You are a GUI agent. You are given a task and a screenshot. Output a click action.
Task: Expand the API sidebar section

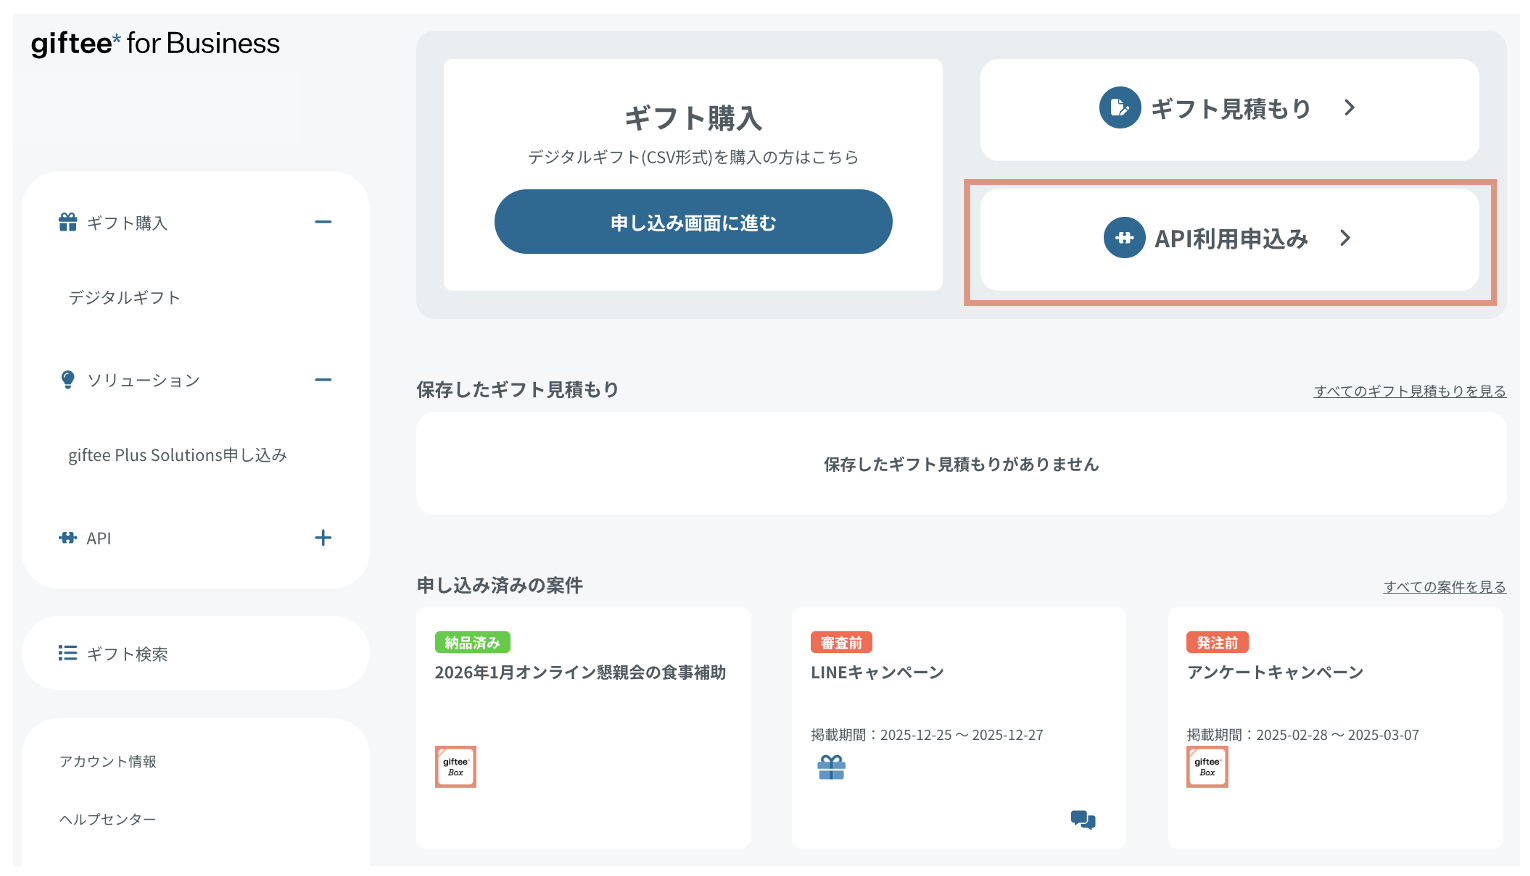coord(323,538)
